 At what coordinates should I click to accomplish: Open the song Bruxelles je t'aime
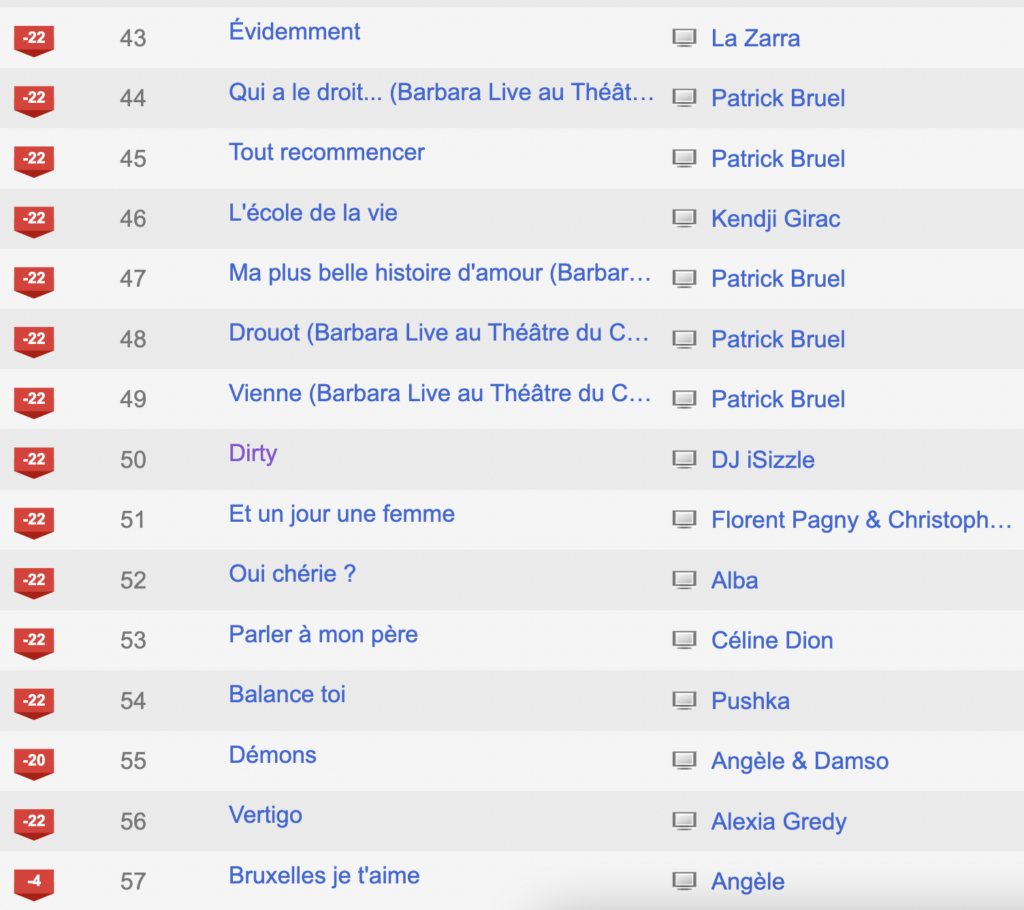click(x=324, y=875)
